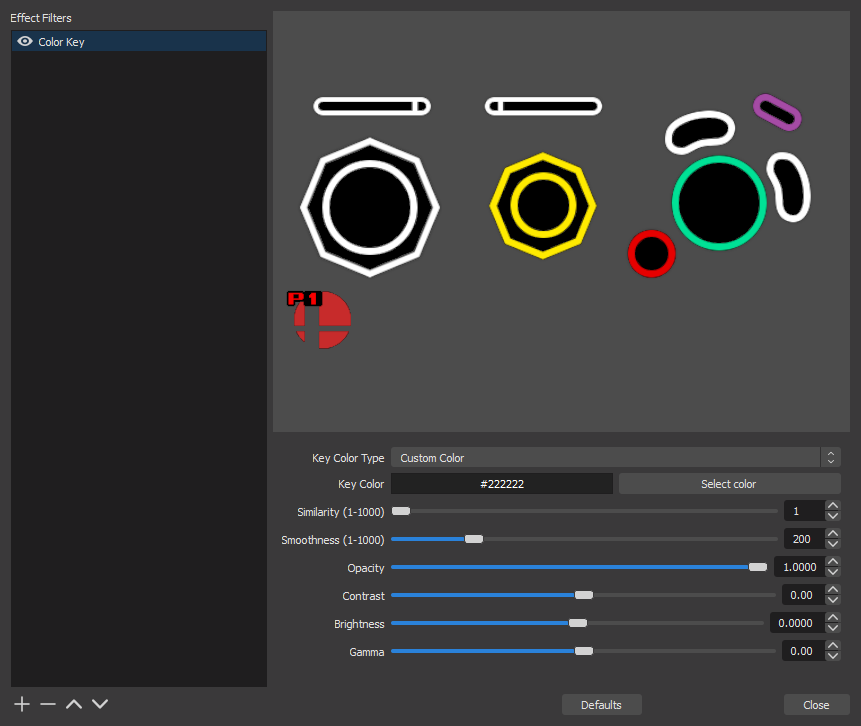Click the green A button in preview
This screenshot has width=861, height=726.
click(719, 203)
